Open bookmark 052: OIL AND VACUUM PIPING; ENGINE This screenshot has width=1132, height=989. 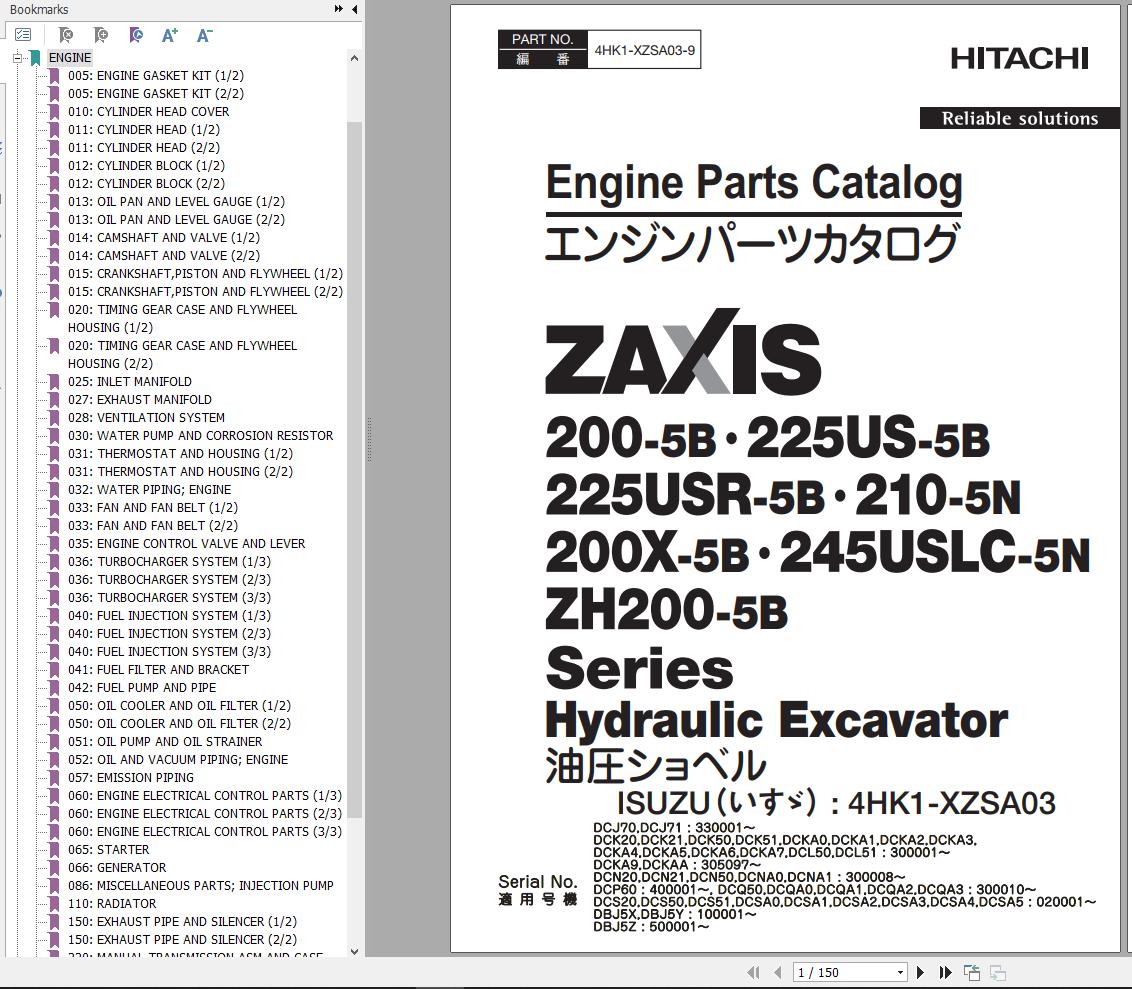(178, 759)
